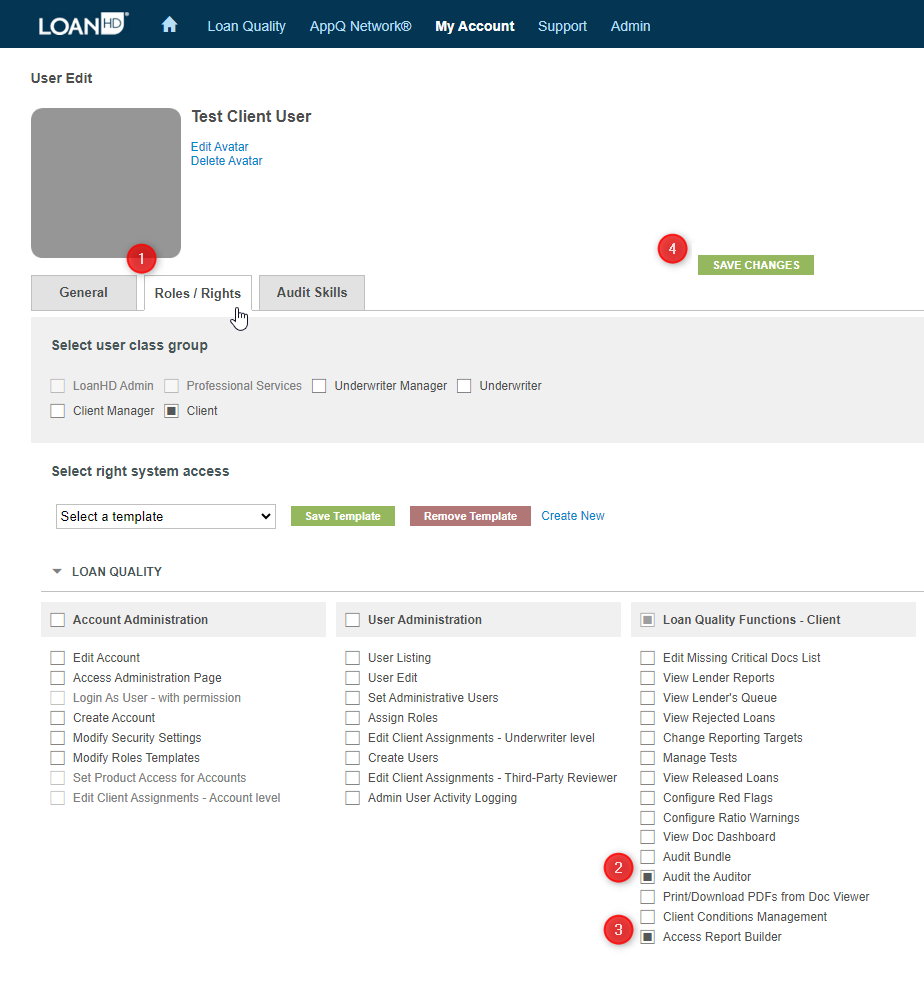Check View Lender Reports right
Screen dimensions: 924x996
647,678
